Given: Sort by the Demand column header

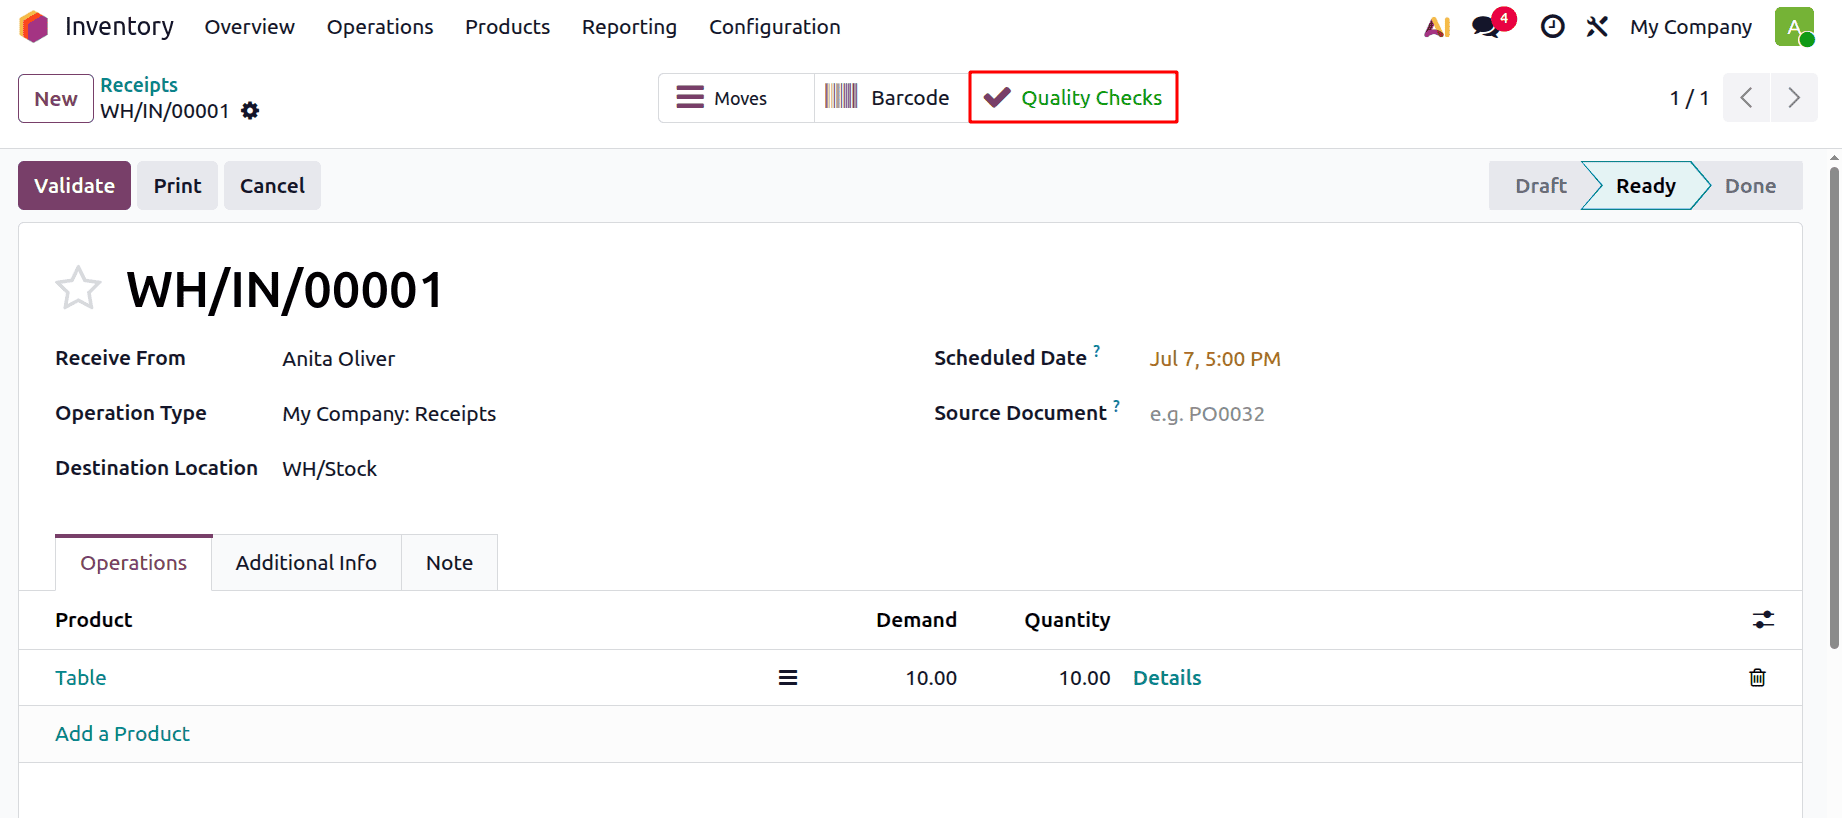Looking at the screenshot, I should click(x=916, y=620).
